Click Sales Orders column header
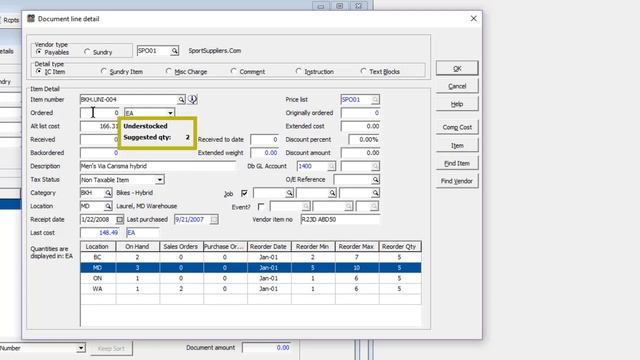Screen dimensions: 640x360 181,247
